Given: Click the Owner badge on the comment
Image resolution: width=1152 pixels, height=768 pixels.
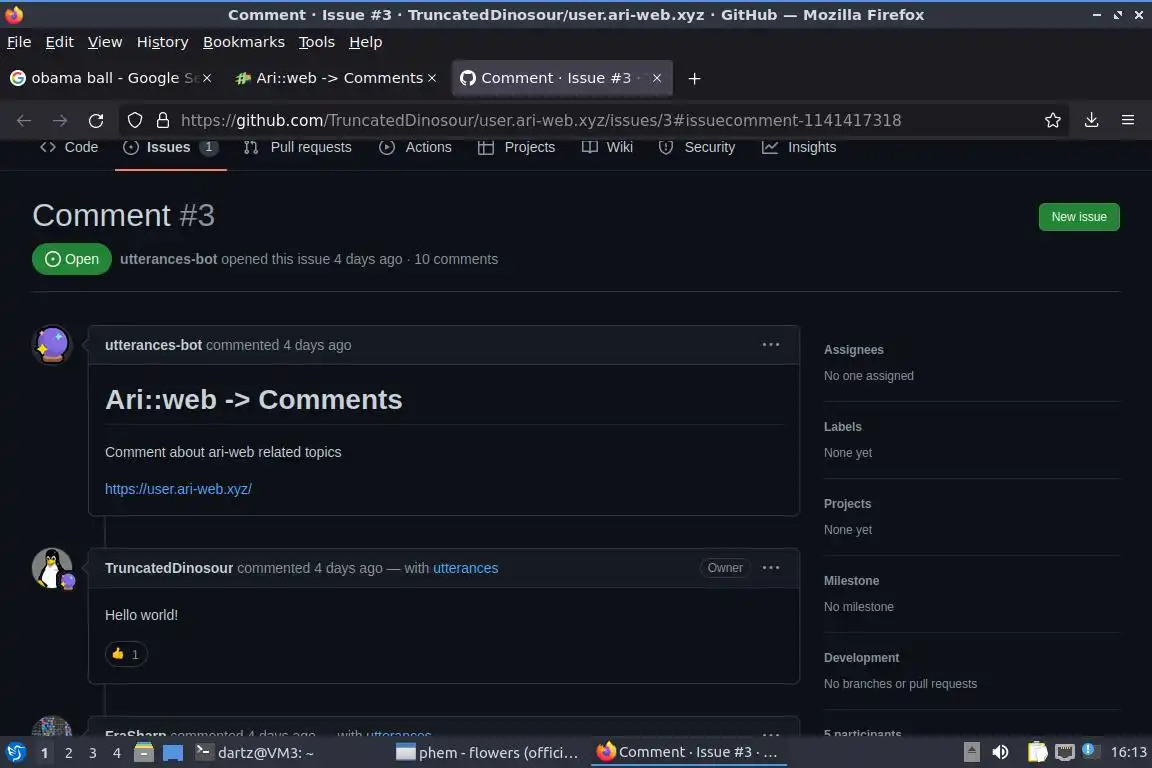Looking at the screenshot, I should coord(724,568).
